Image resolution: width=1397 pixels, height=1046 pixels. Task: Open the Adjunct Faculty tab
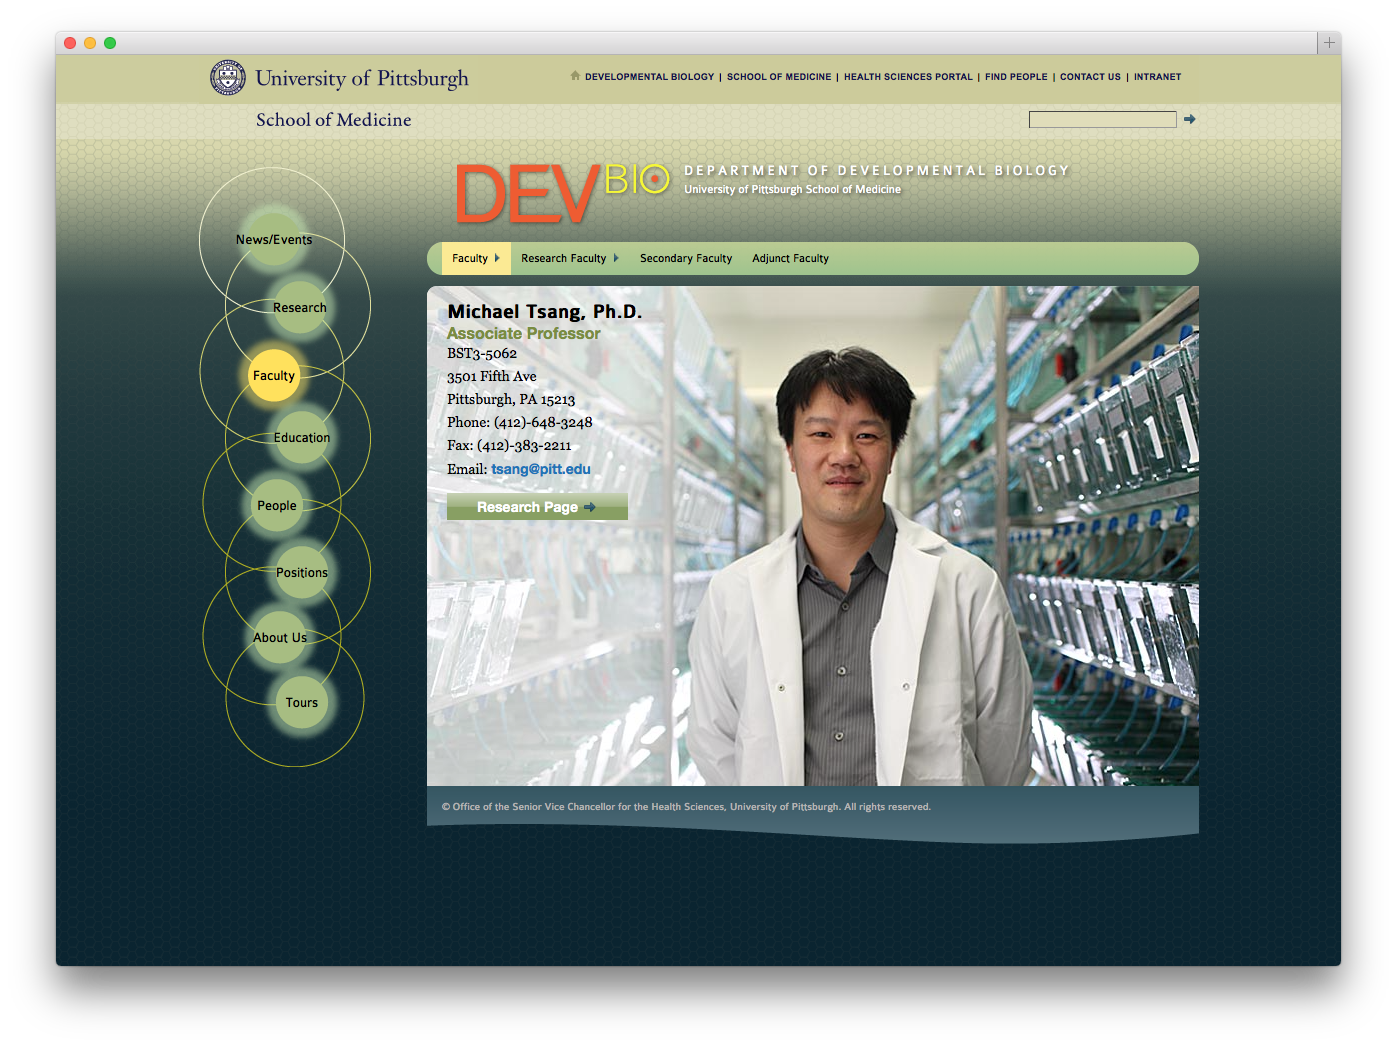[x=791, y=258]
